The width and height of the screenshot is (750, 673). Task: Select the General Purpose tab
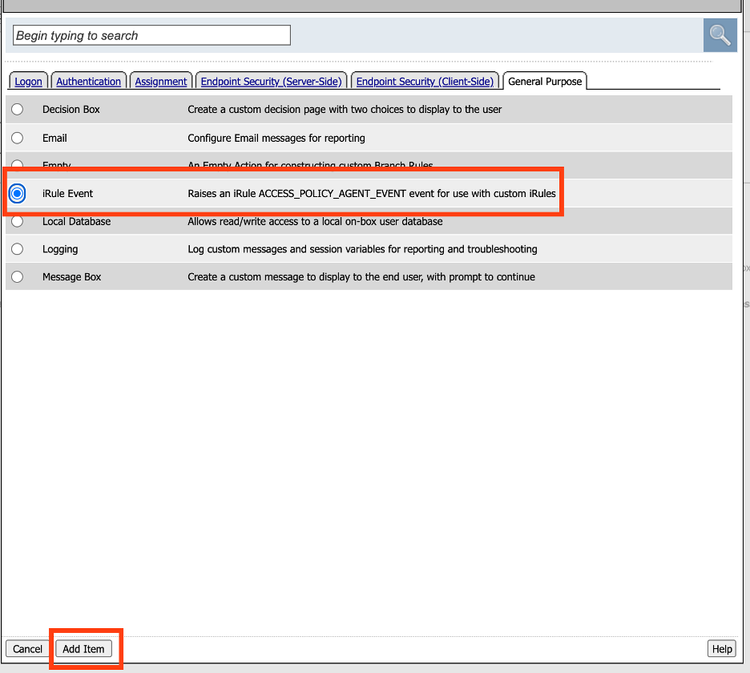545,82
